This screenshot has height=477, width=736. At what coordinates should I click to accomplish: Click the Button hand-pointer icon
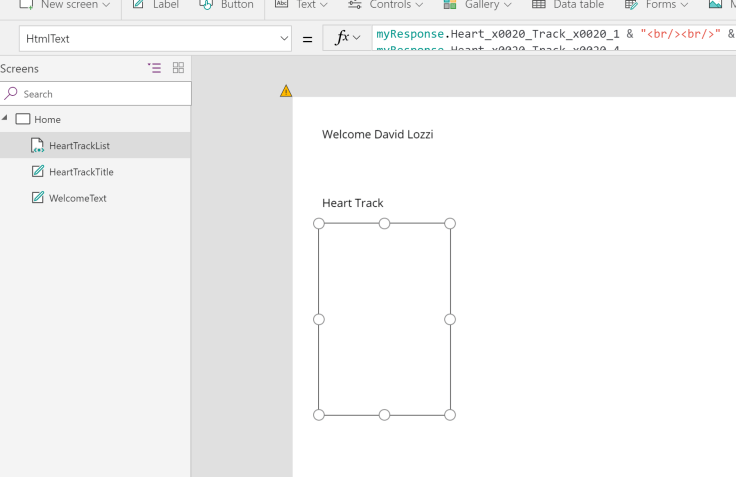pos(206,4)
